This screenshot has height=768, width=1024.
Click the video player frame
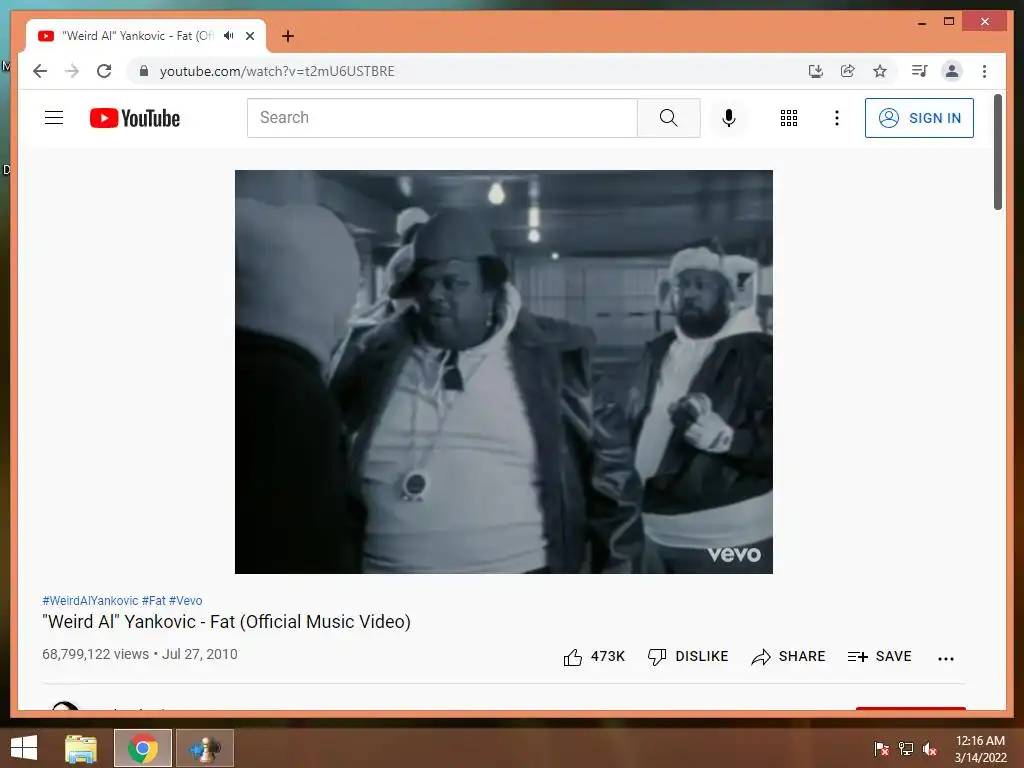click(504, 372)
